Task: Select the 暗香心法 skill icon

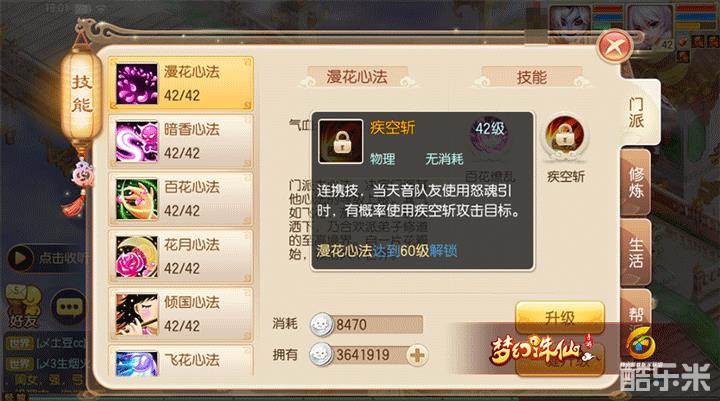Action: click(x=136, y=141)
